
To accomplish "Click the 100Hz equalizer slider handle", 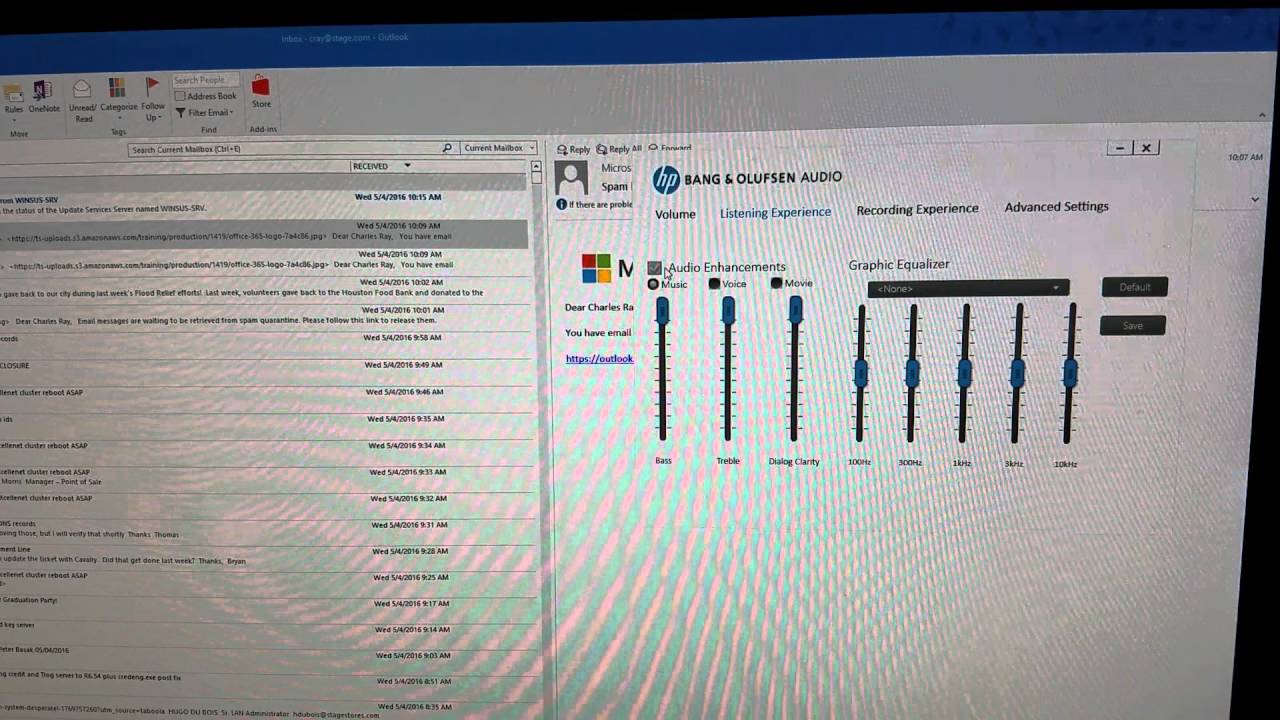I will coord(860,374).
